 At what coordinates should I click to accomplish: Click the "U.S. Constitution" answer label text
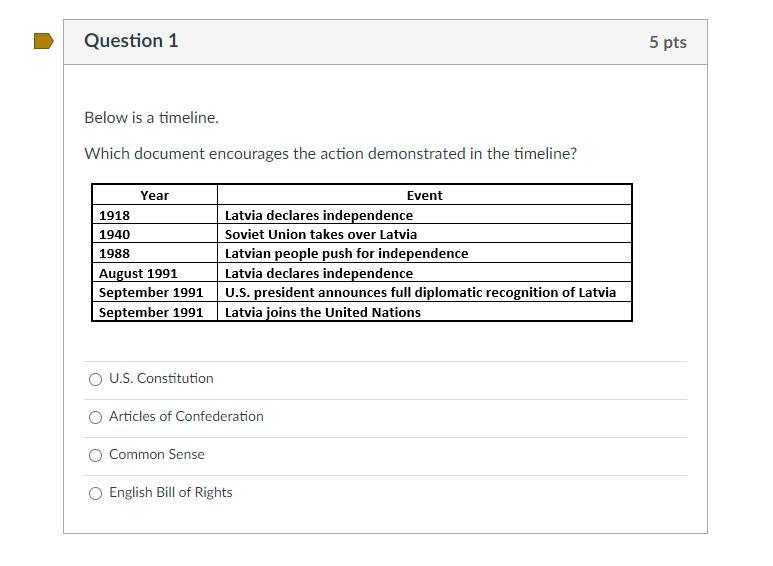(x=161, y=378)
